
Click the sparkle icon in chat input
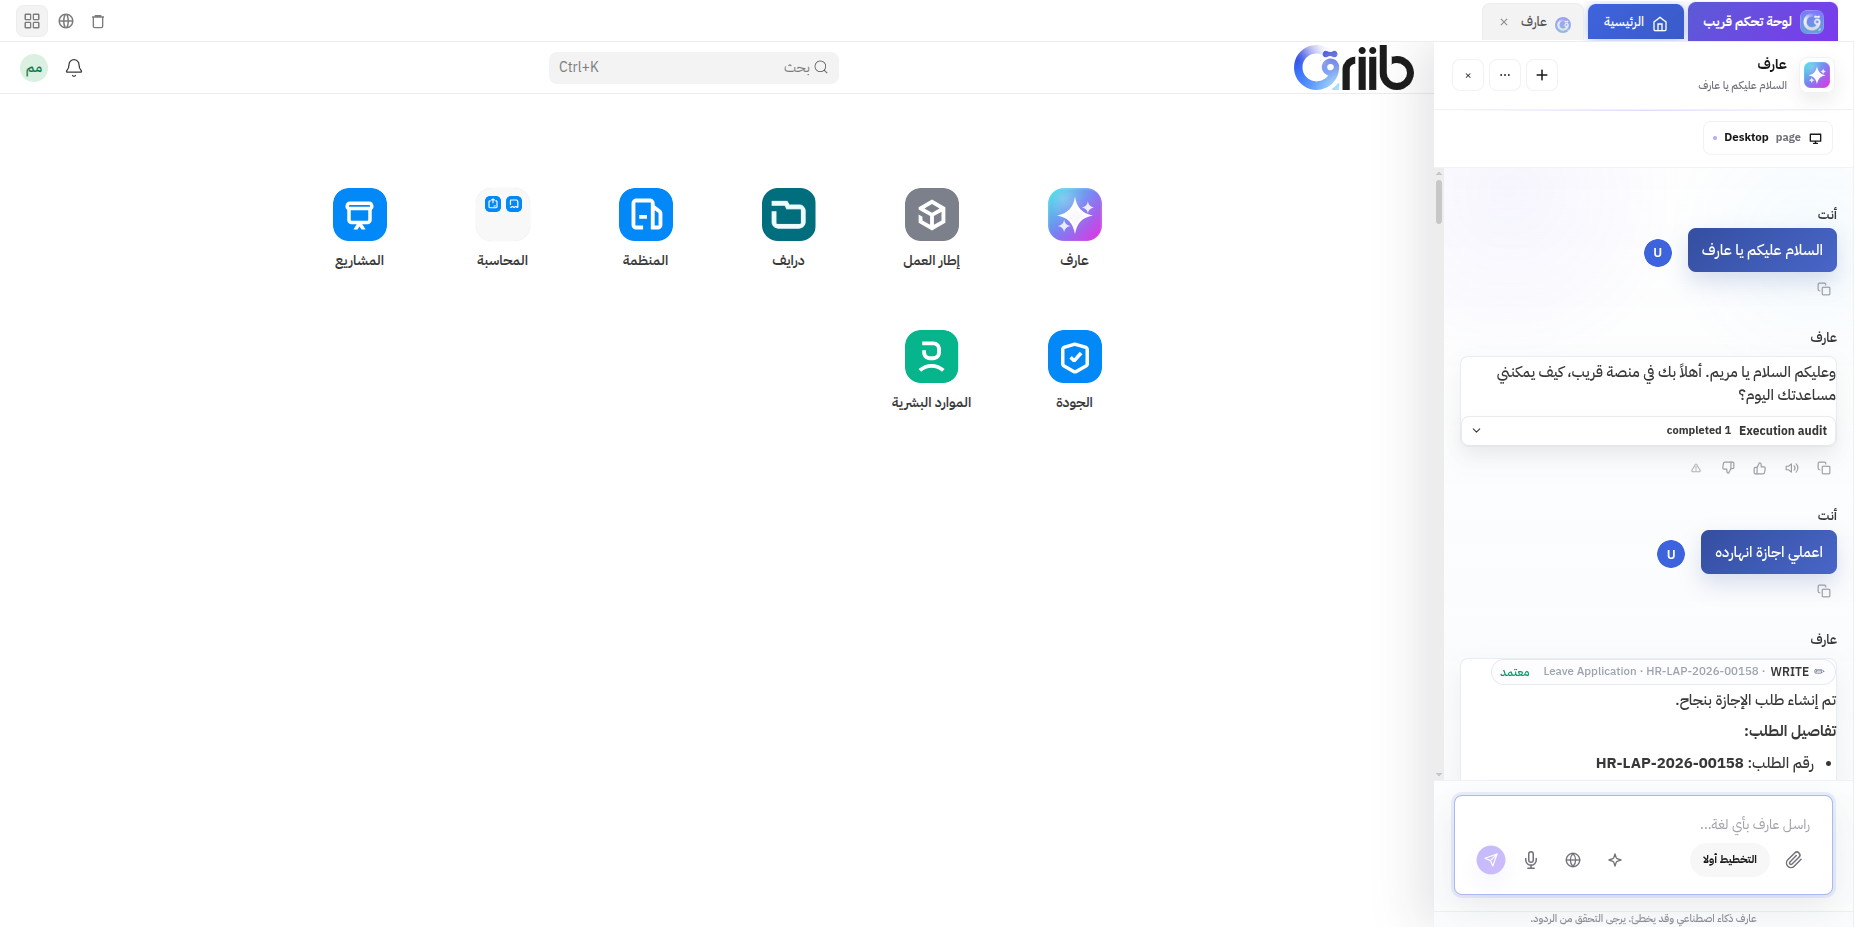pos(1615,860)
